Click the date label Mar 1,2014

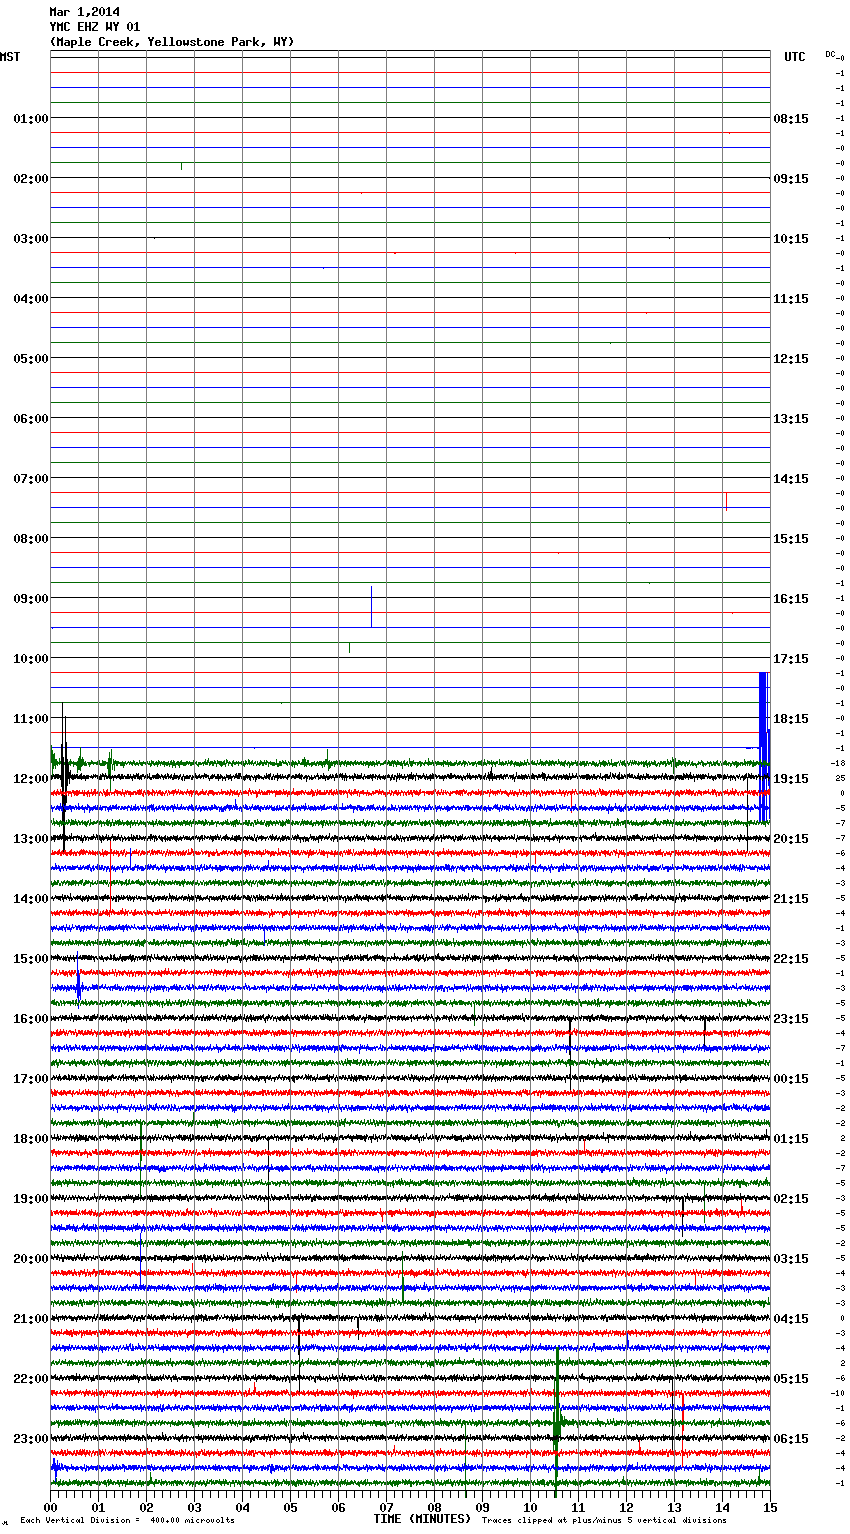(x=84, y=12)
